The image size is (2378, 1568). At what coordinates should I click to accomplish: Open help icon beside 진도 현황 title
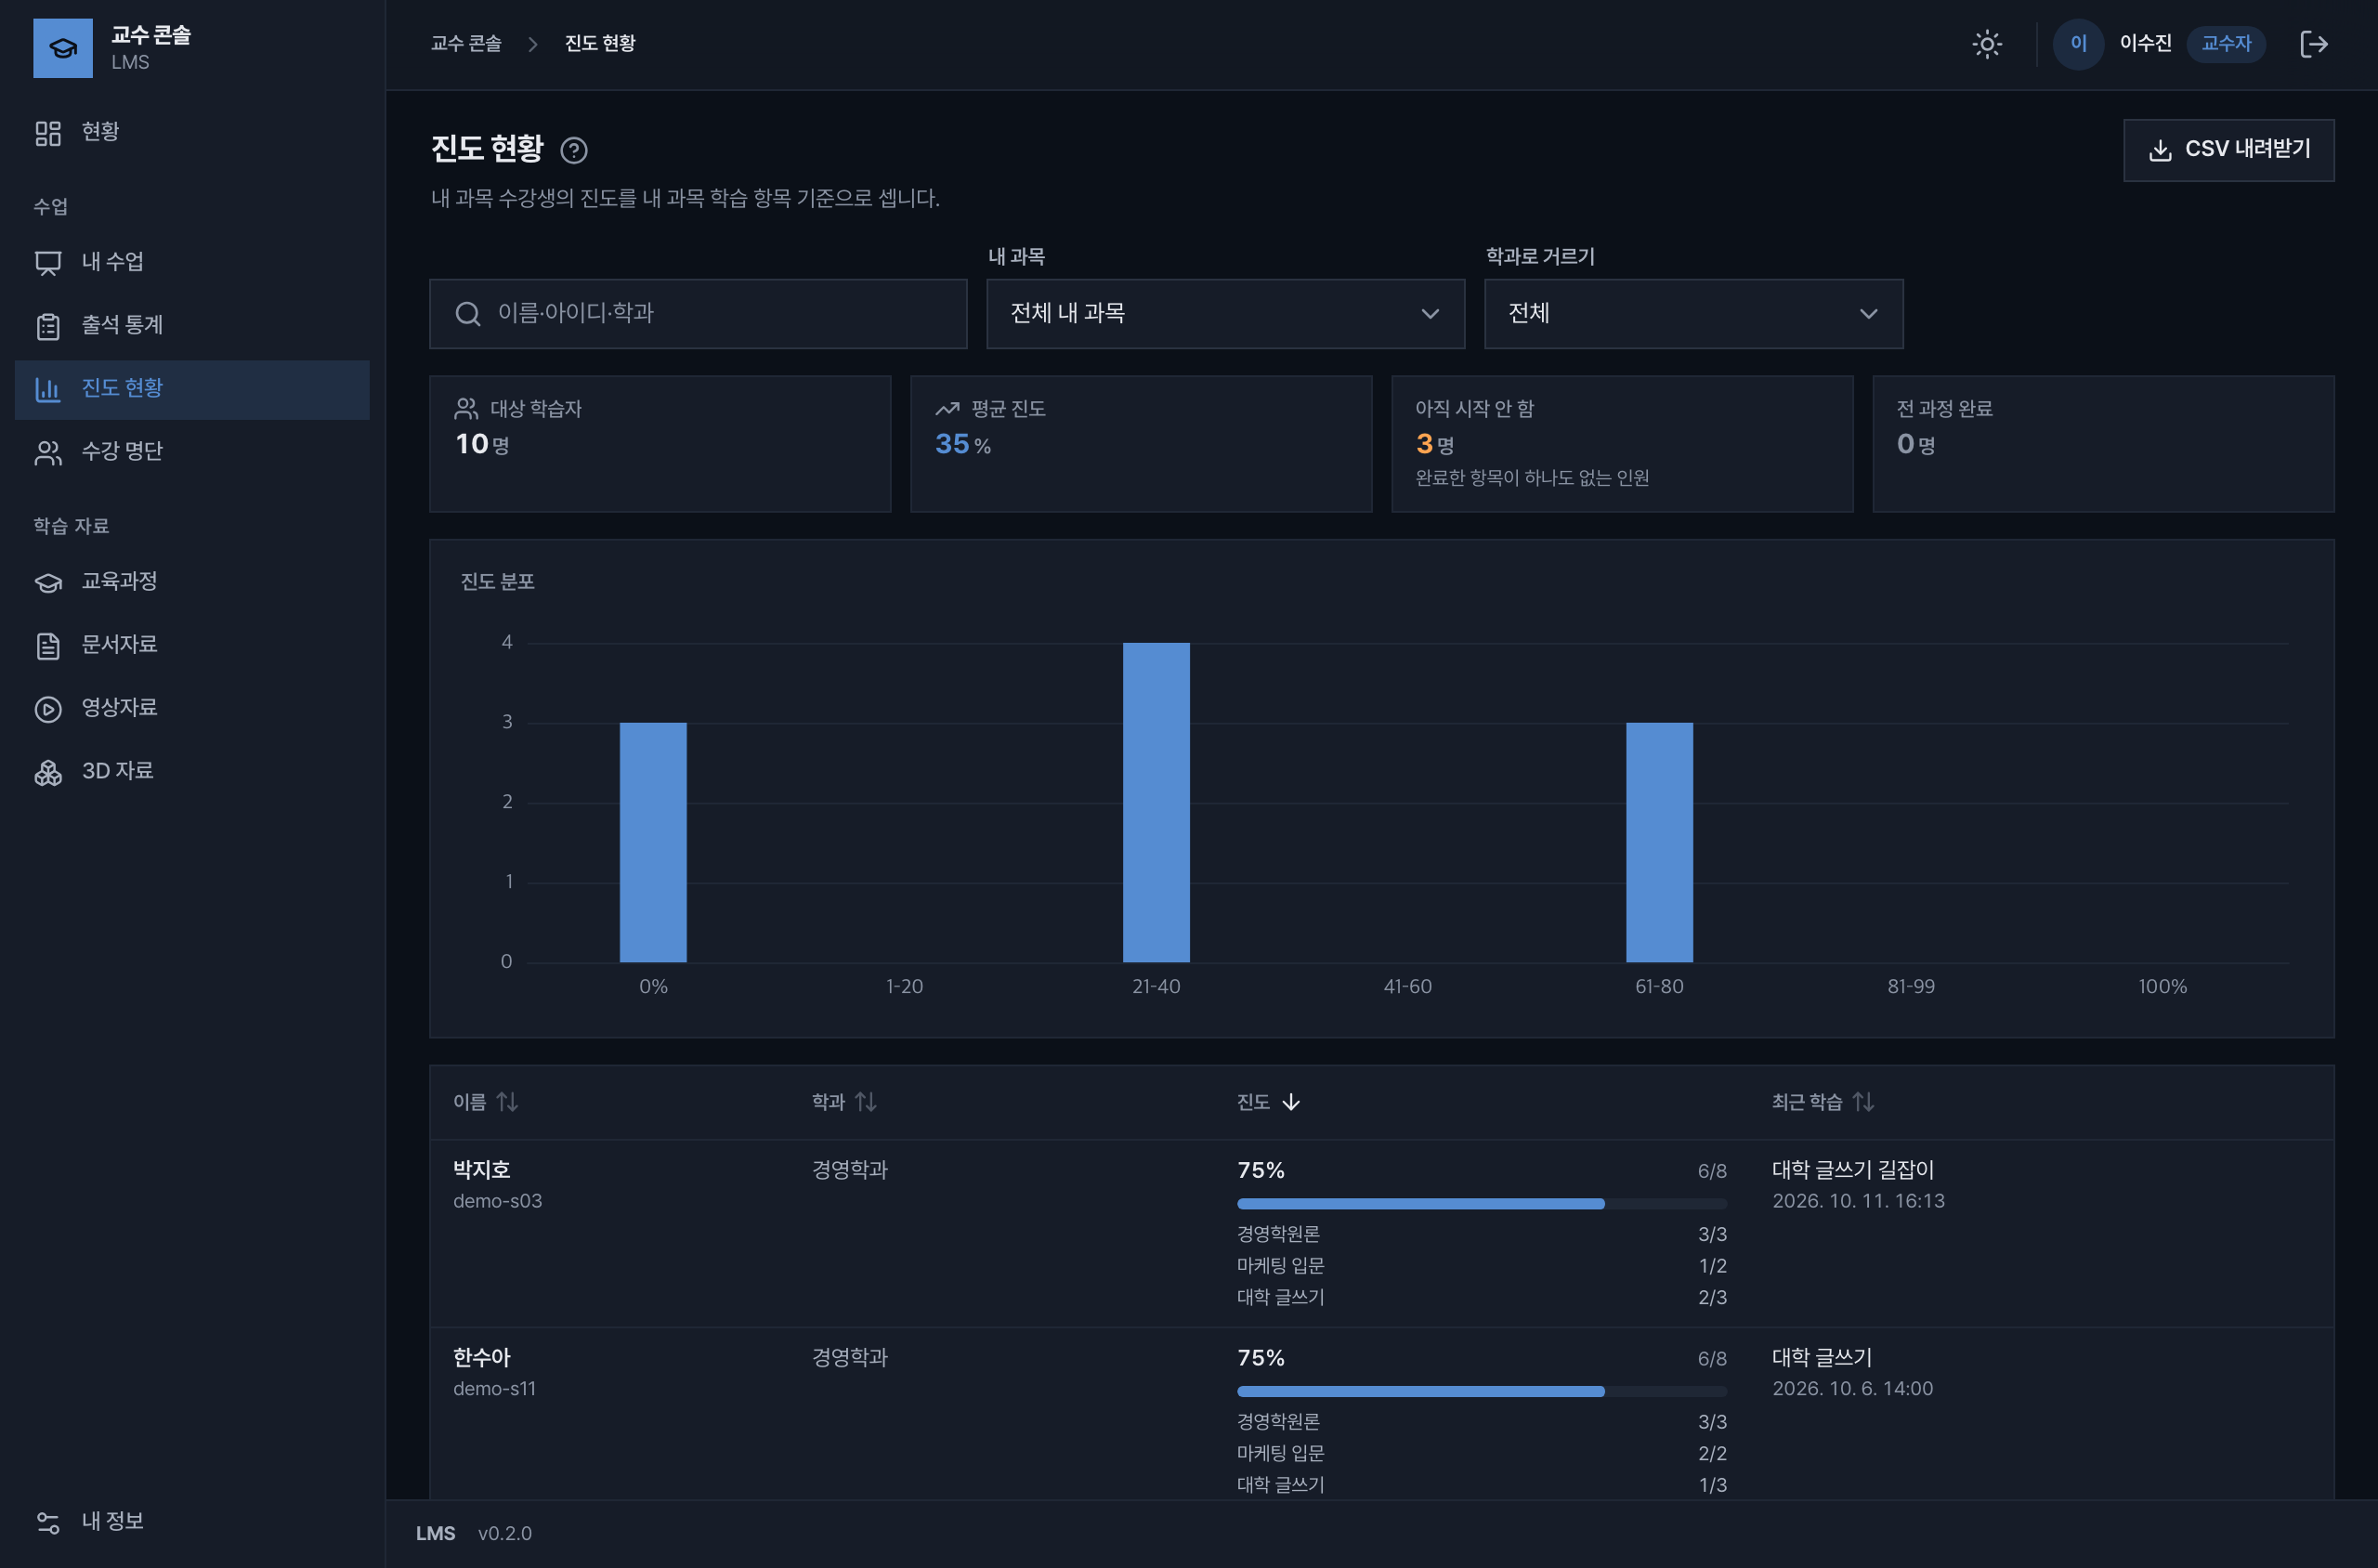pyautogui.click(x=574, y=150)
